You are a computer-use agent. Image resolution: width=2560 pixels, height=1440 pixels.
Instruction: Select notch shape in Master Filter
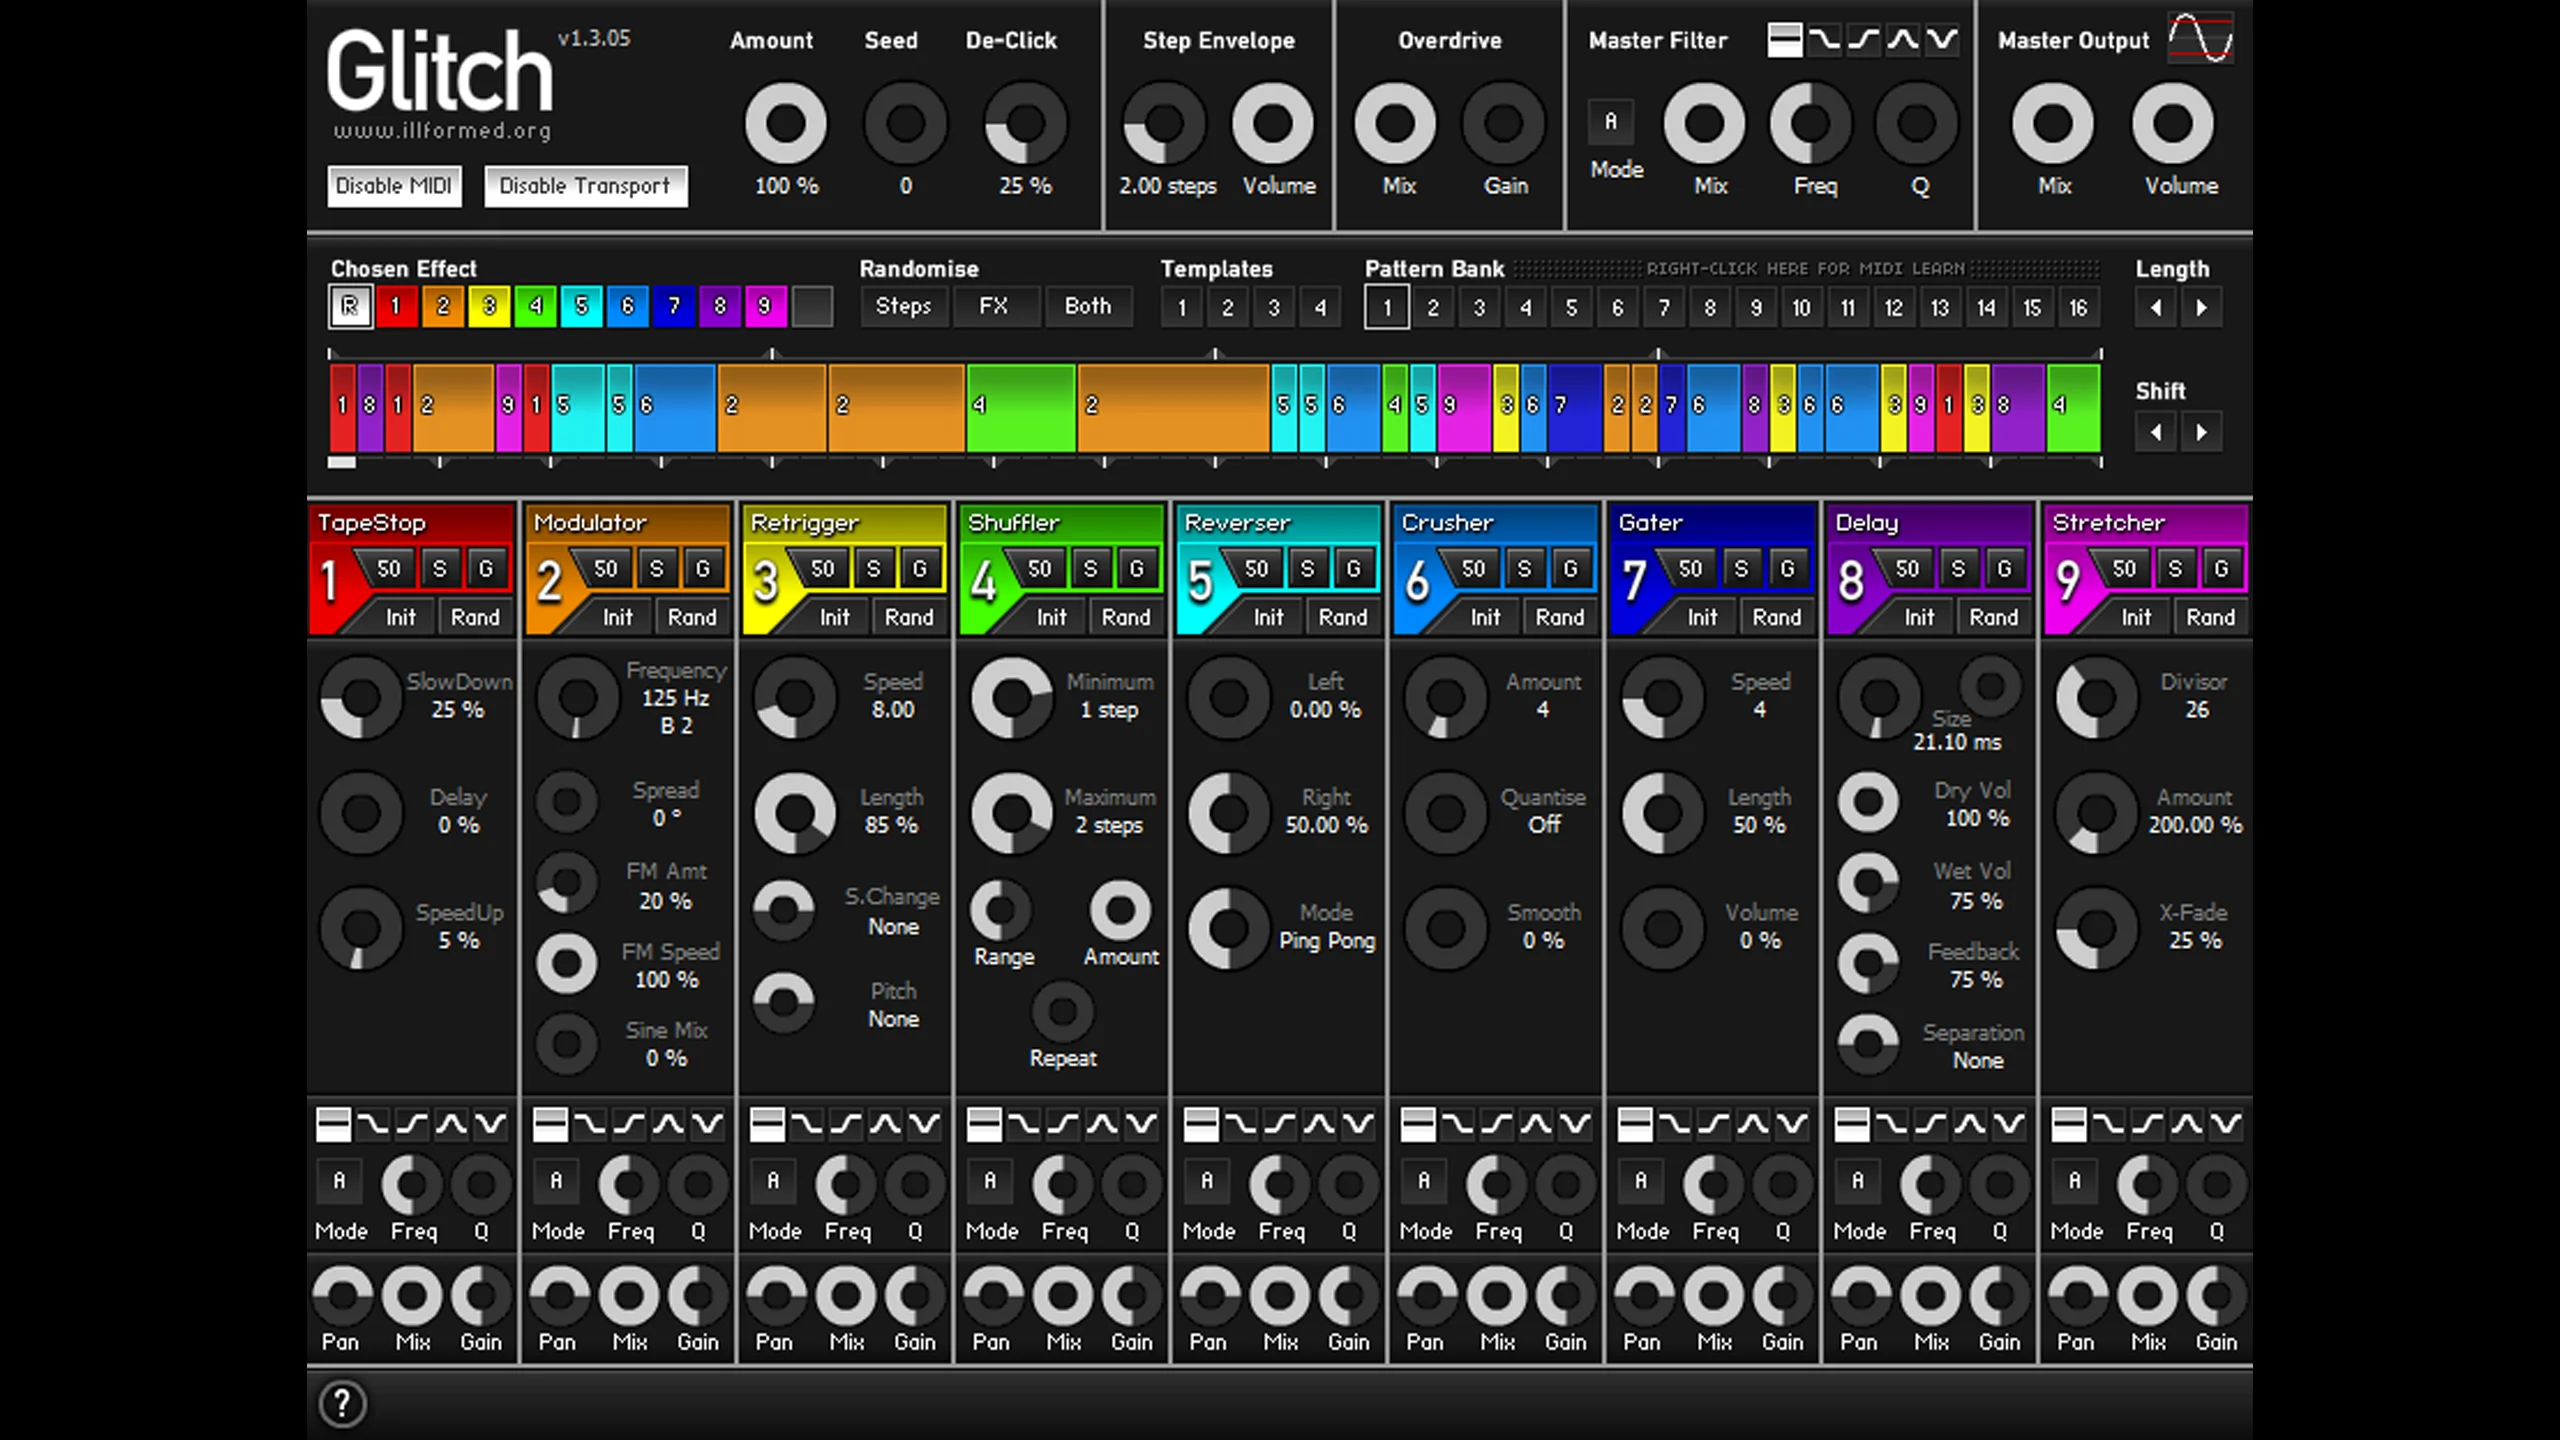pyautogui.click(x=1942, y=40)
